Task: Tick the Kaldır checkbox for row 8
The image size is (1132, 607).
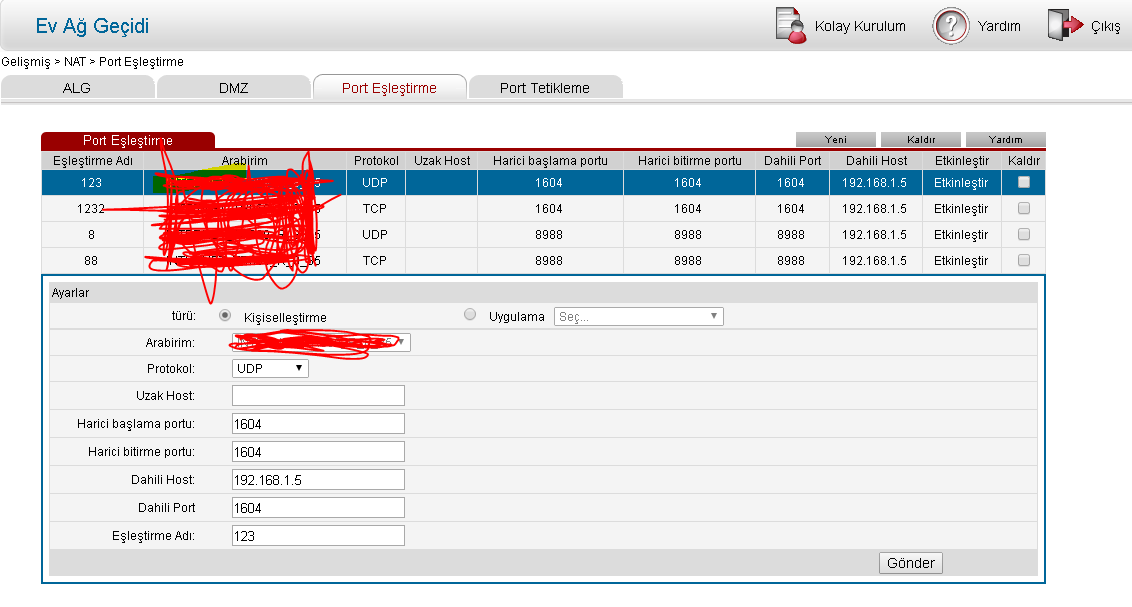Action: (1024, 234)
